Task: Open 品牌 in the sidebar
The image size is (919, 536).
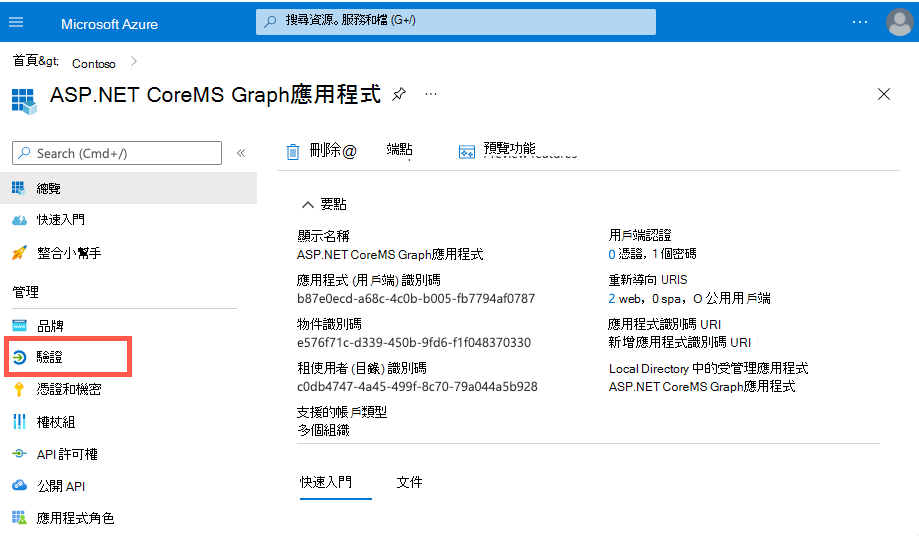Action: click(50, 326)
